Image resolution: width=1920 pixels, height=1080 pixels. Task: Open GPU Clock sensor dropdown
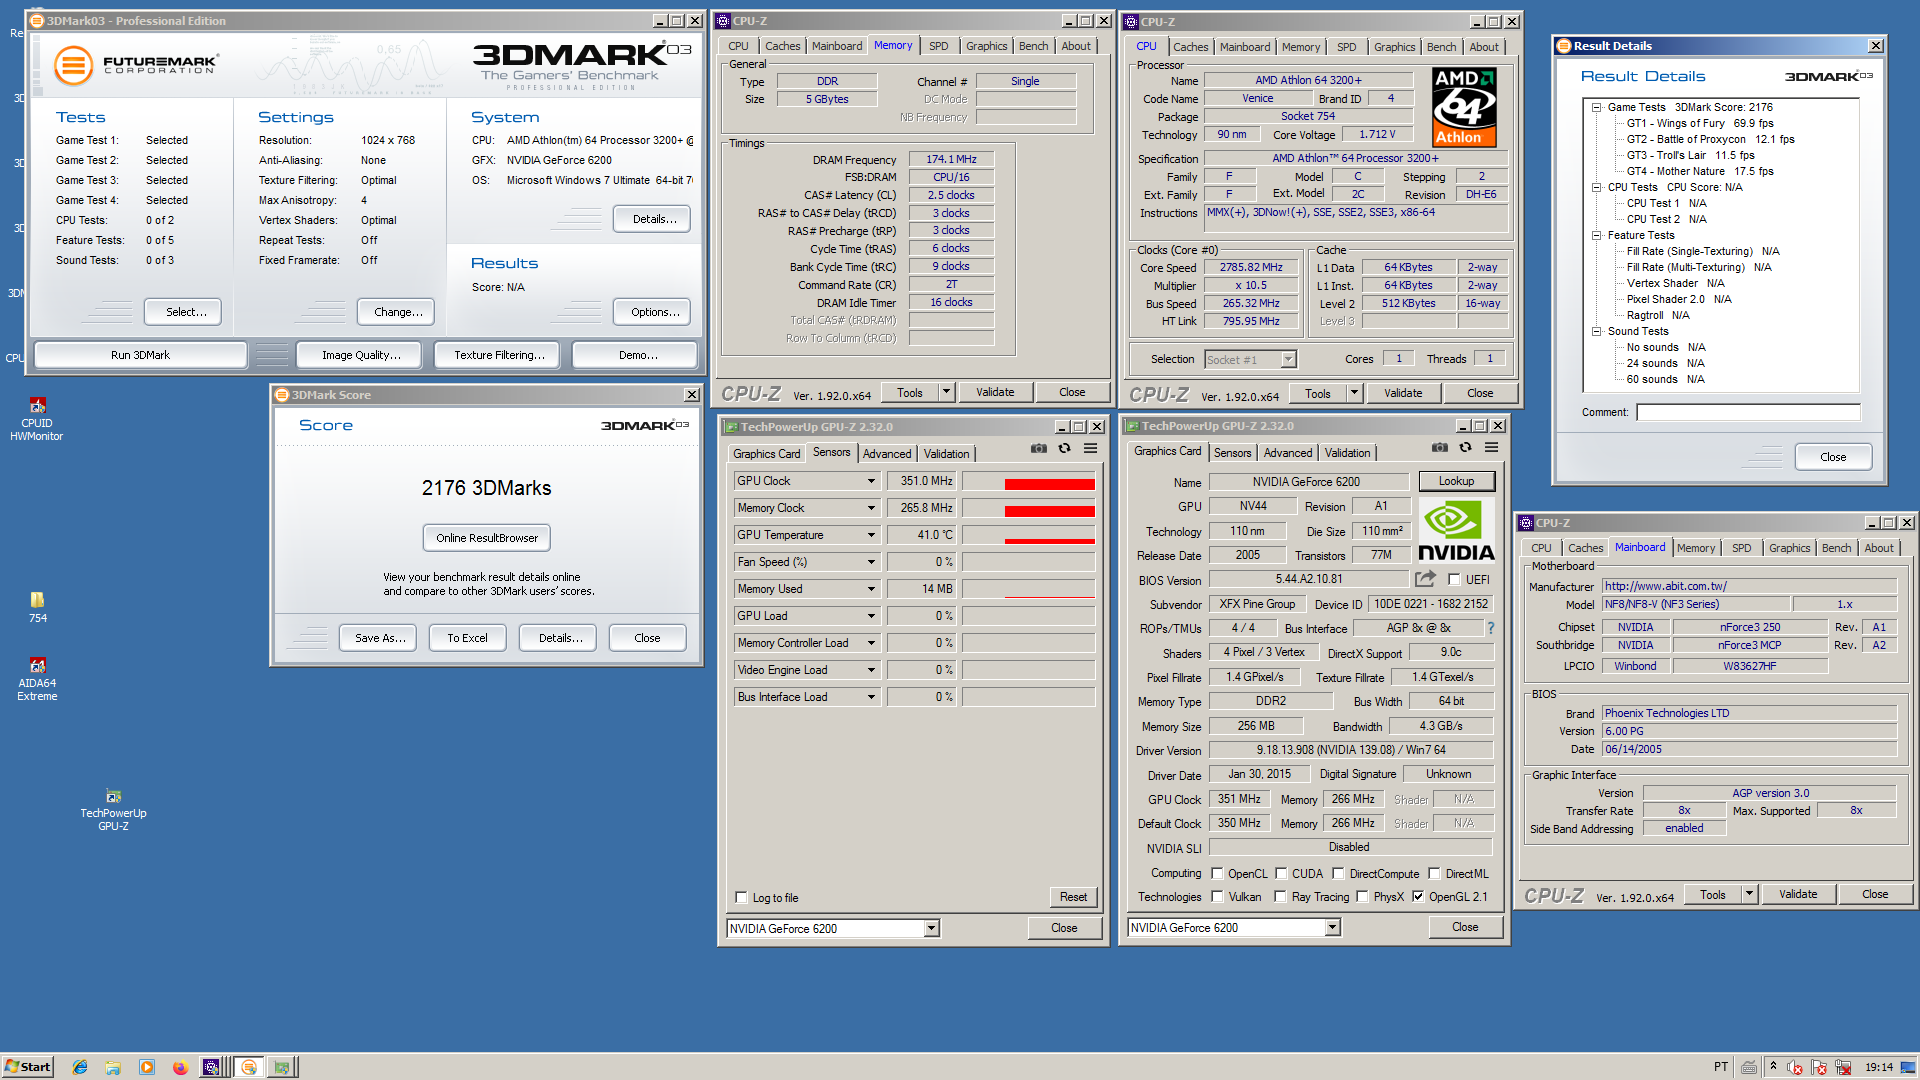coord(871,481)
